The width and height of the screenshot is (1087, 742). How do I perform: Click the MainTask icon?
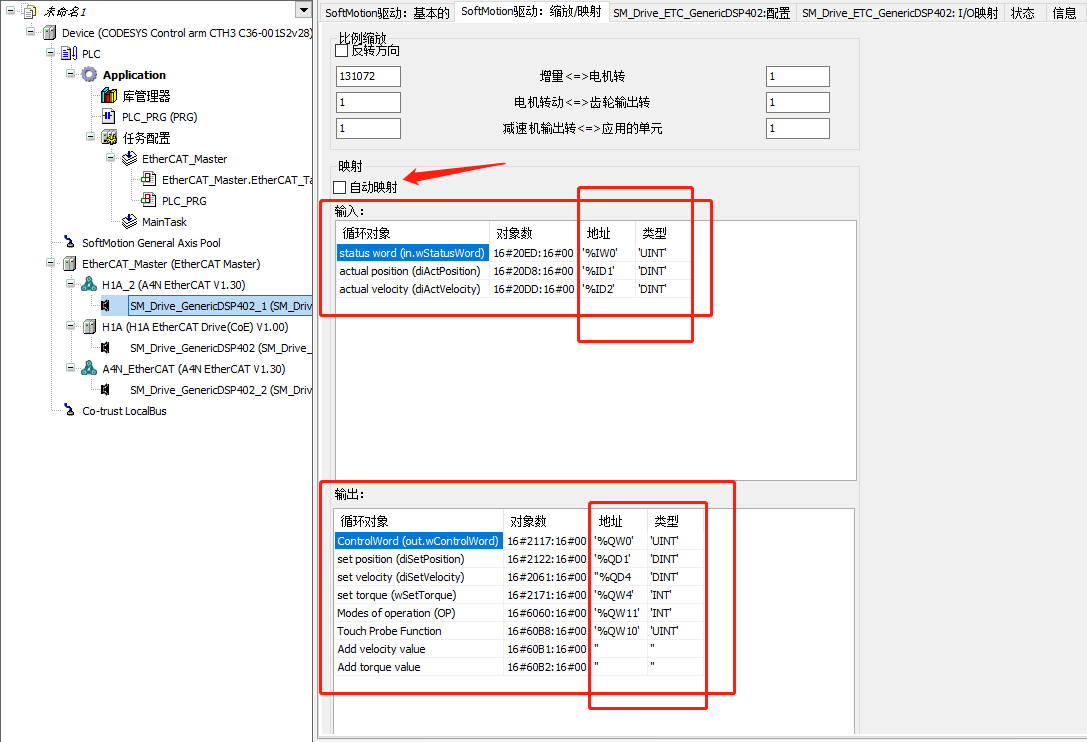pyautogui.click(x=129, y=221)
